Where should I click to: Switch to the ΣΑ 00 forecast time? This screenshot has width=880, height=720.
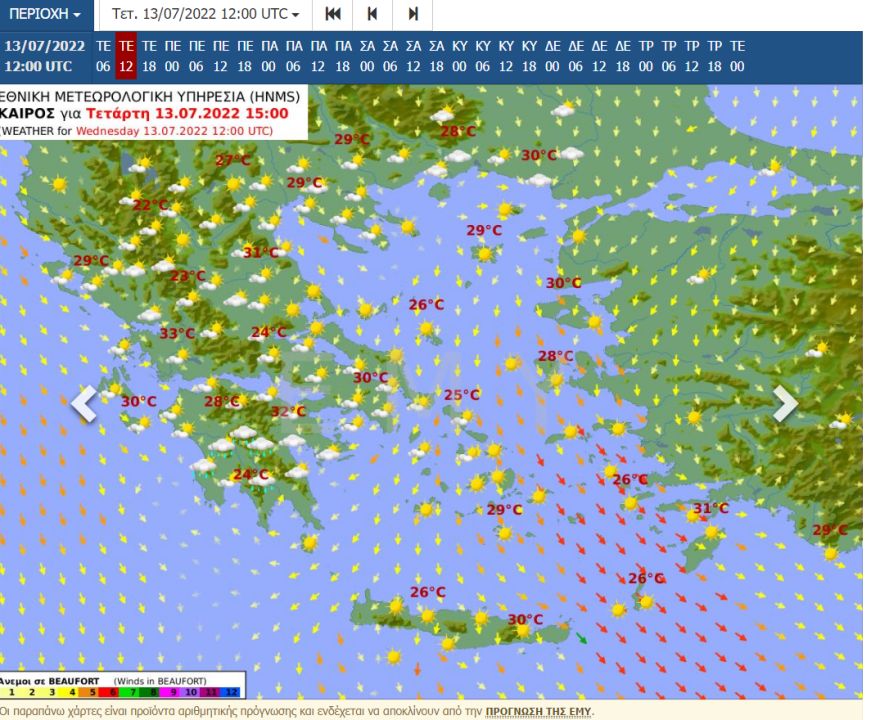(x=367, y=56)
